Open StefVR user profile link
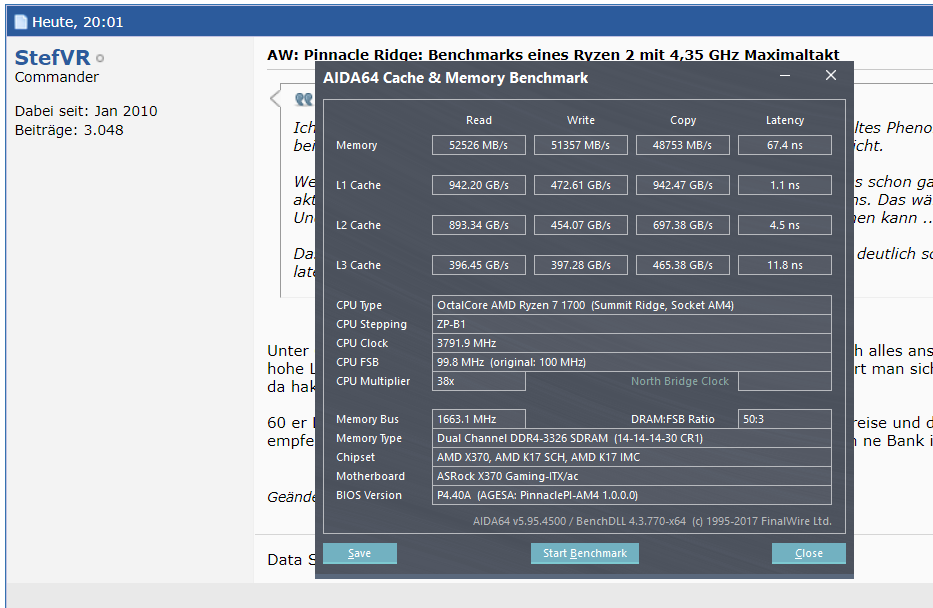This screenshot has width=933, height=608. tap(52, 58)
